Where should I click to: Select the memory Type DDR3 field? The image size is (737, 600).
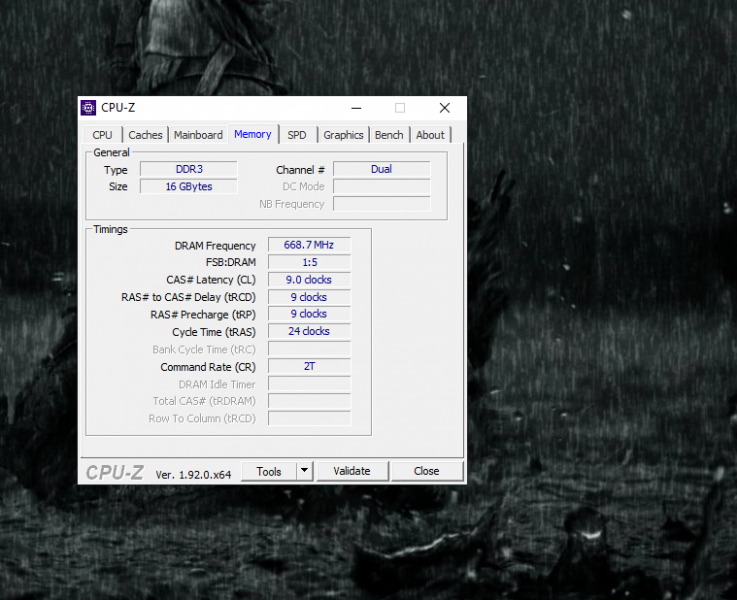[187, 170]
